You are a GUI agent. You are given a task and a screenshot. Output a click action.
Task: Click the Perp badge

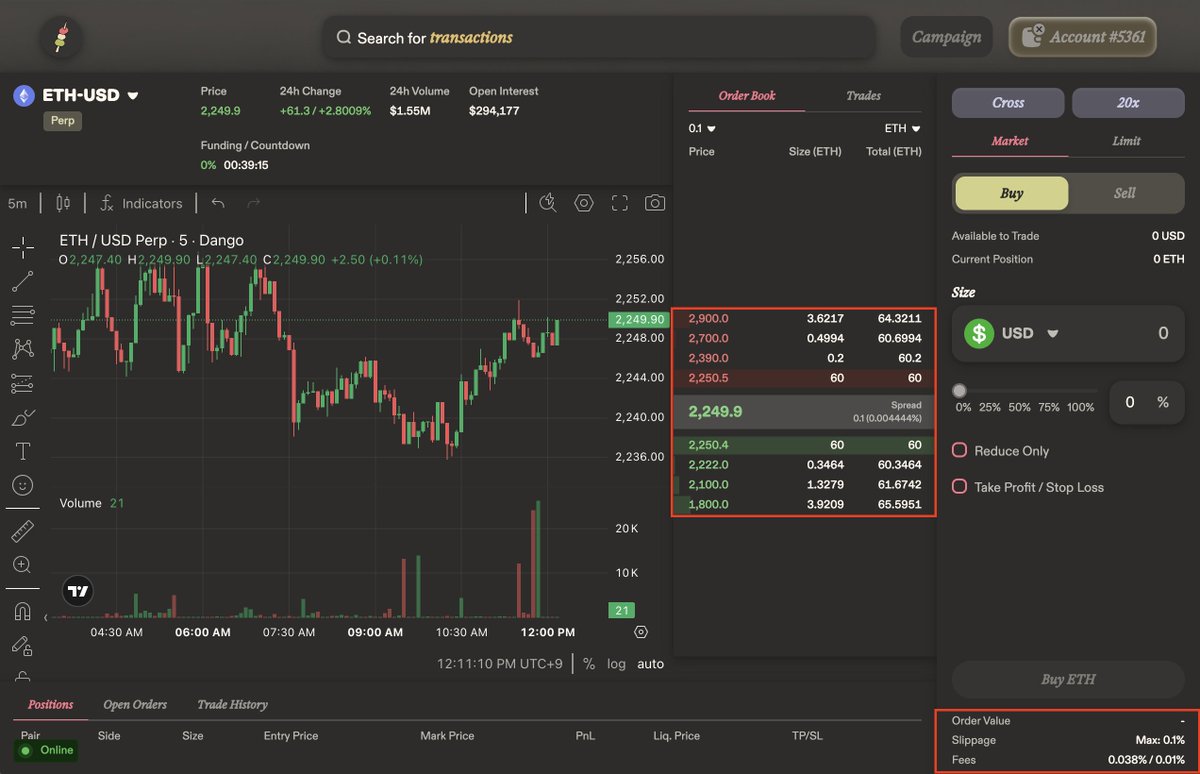click(x=64, y=120)
